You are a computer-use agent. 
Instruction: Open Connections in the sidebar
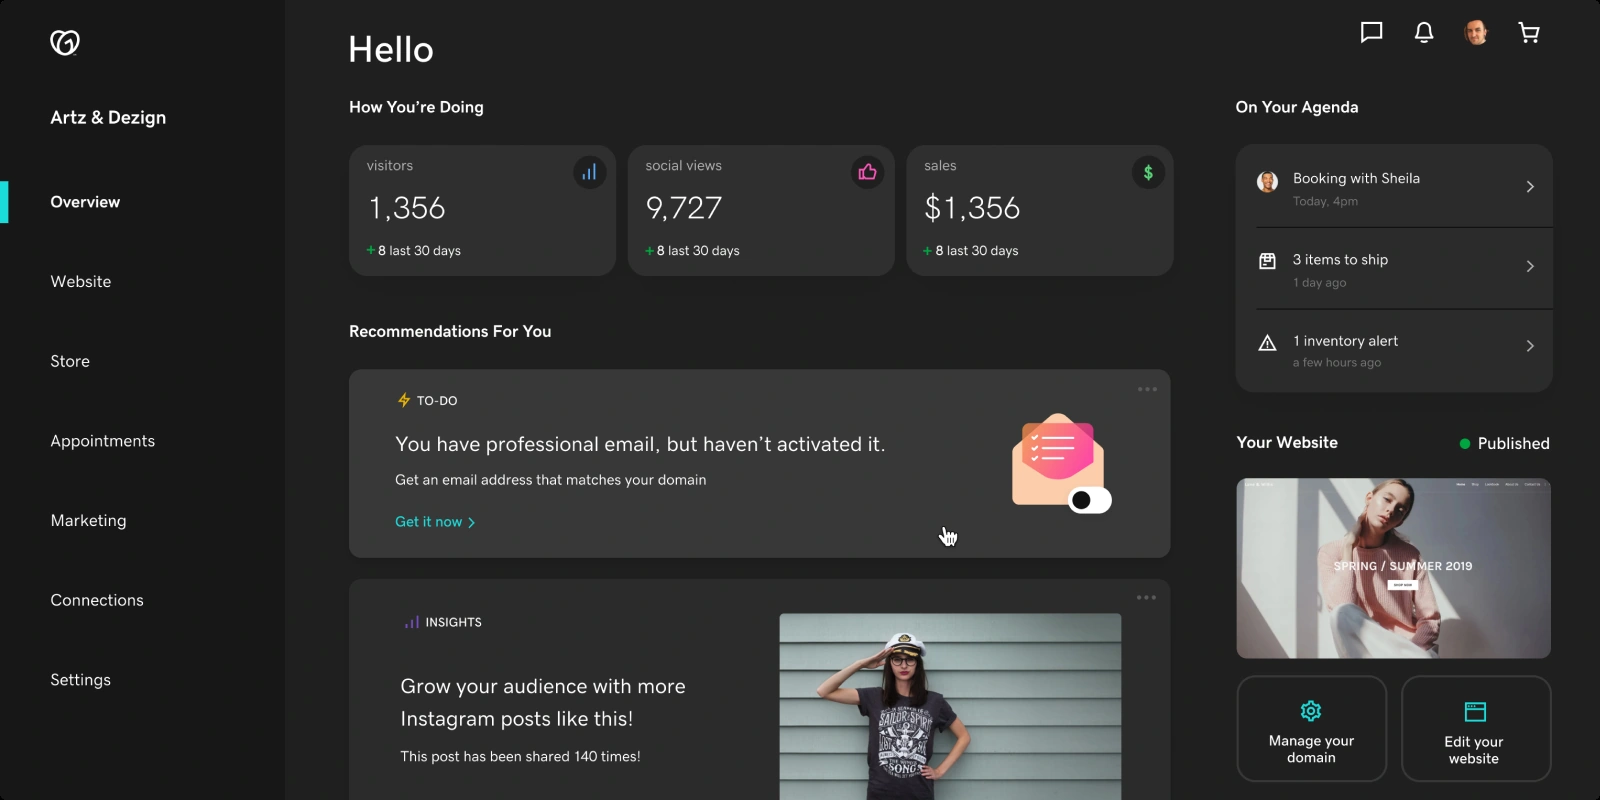coord(97,600)
